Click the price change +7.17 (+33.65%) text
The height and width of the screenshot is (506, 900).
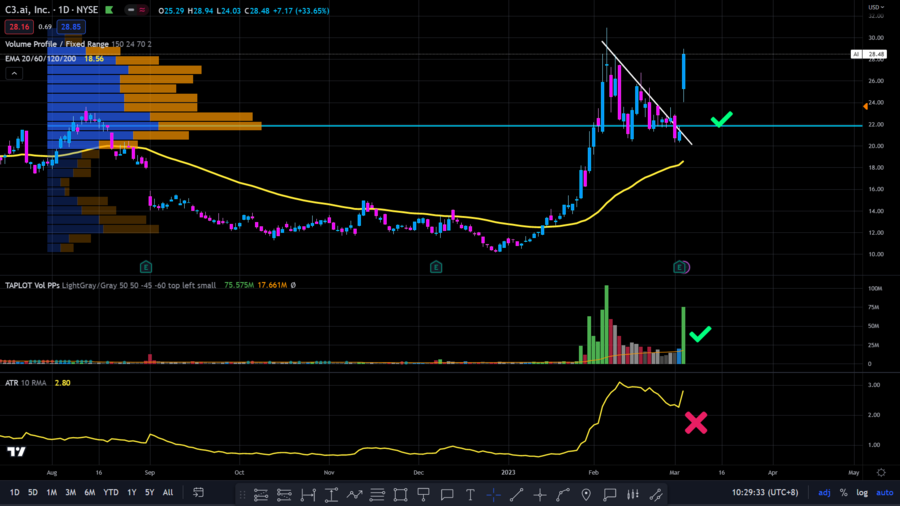301,10
